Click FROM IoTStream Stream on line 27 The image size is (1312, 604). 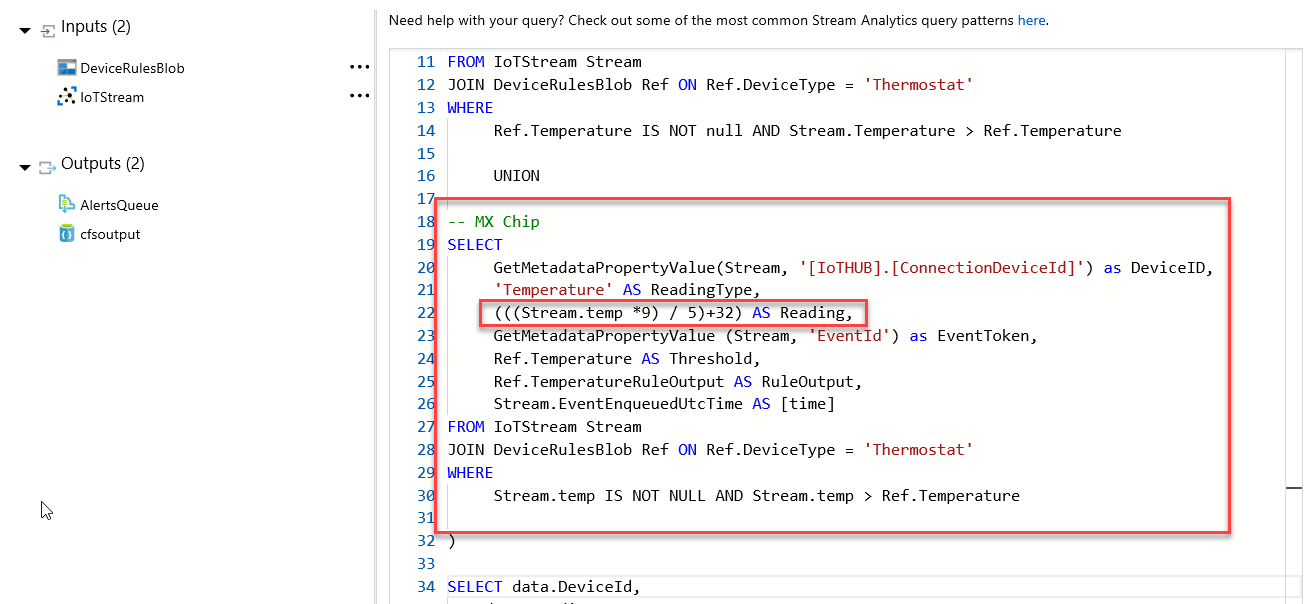(544, 427)
